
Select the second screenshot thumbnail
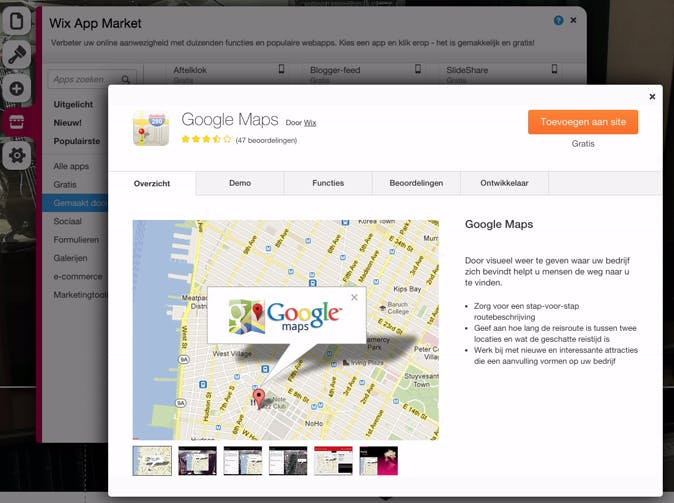pos(197,460)
